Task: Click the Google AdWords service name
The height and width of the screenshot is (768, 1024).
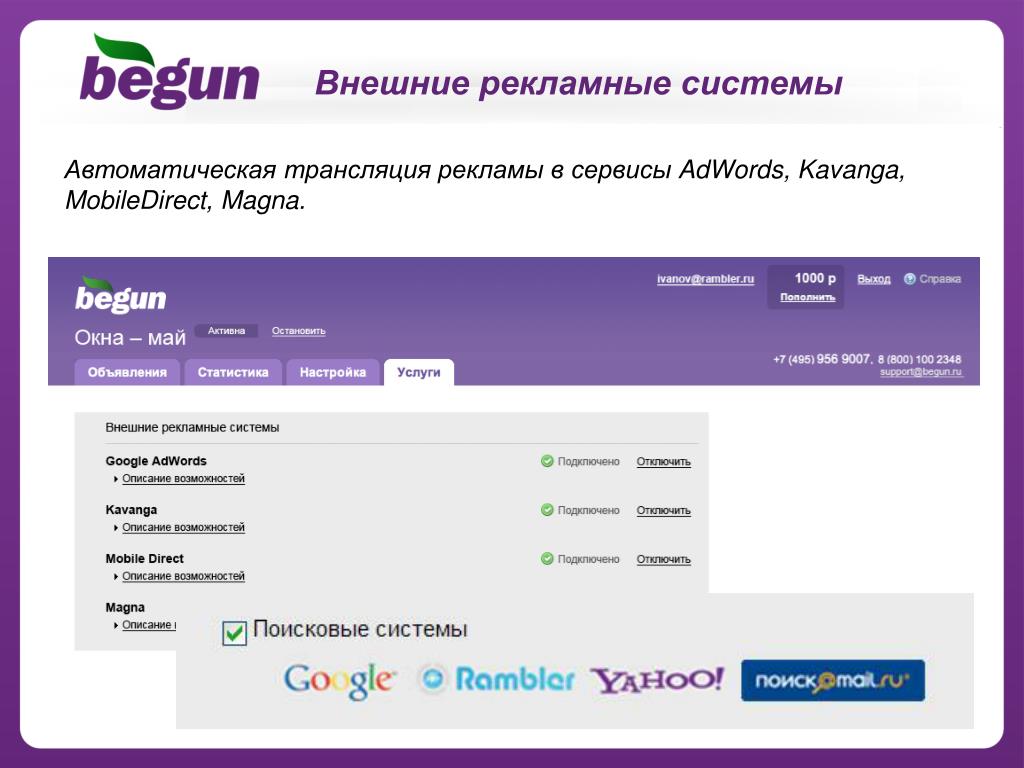Action: point(156,461)
